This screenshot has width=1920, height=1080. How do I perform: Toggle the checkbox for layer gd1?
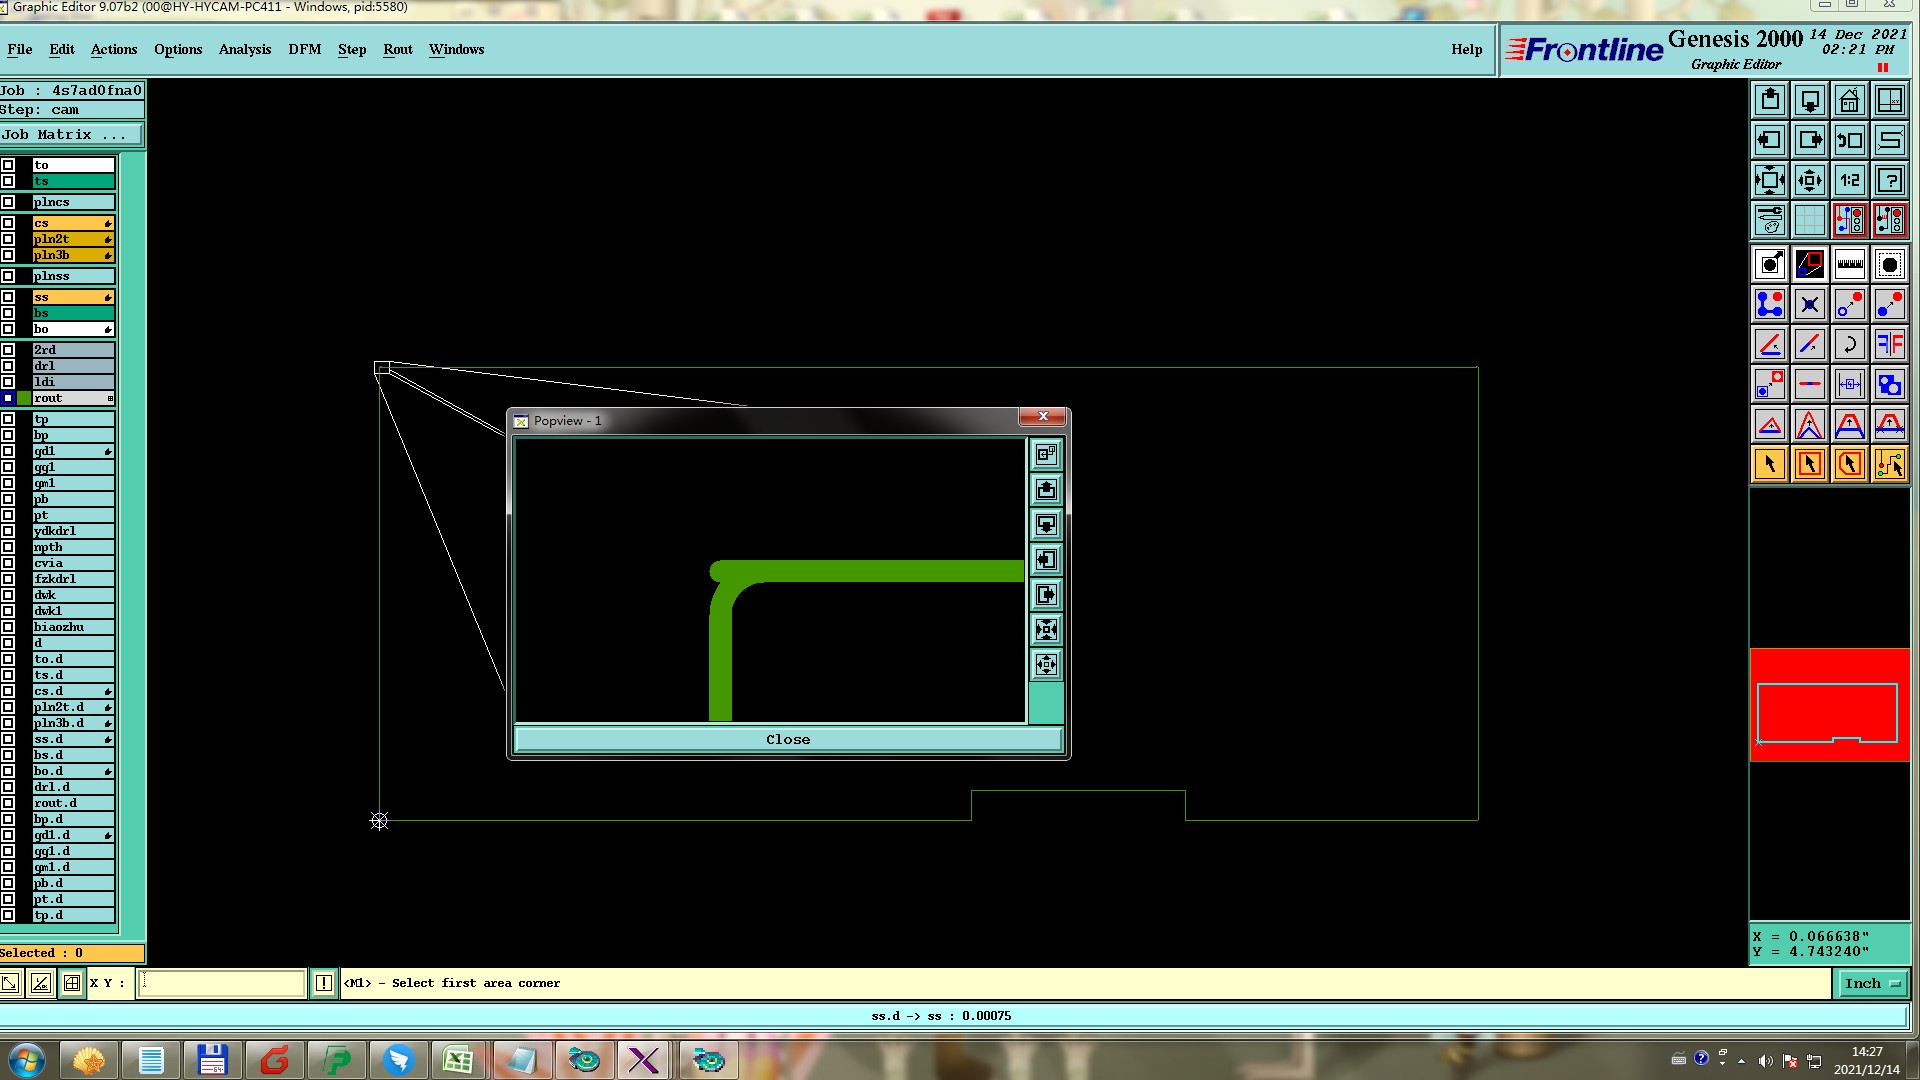(x=8, y=451)
